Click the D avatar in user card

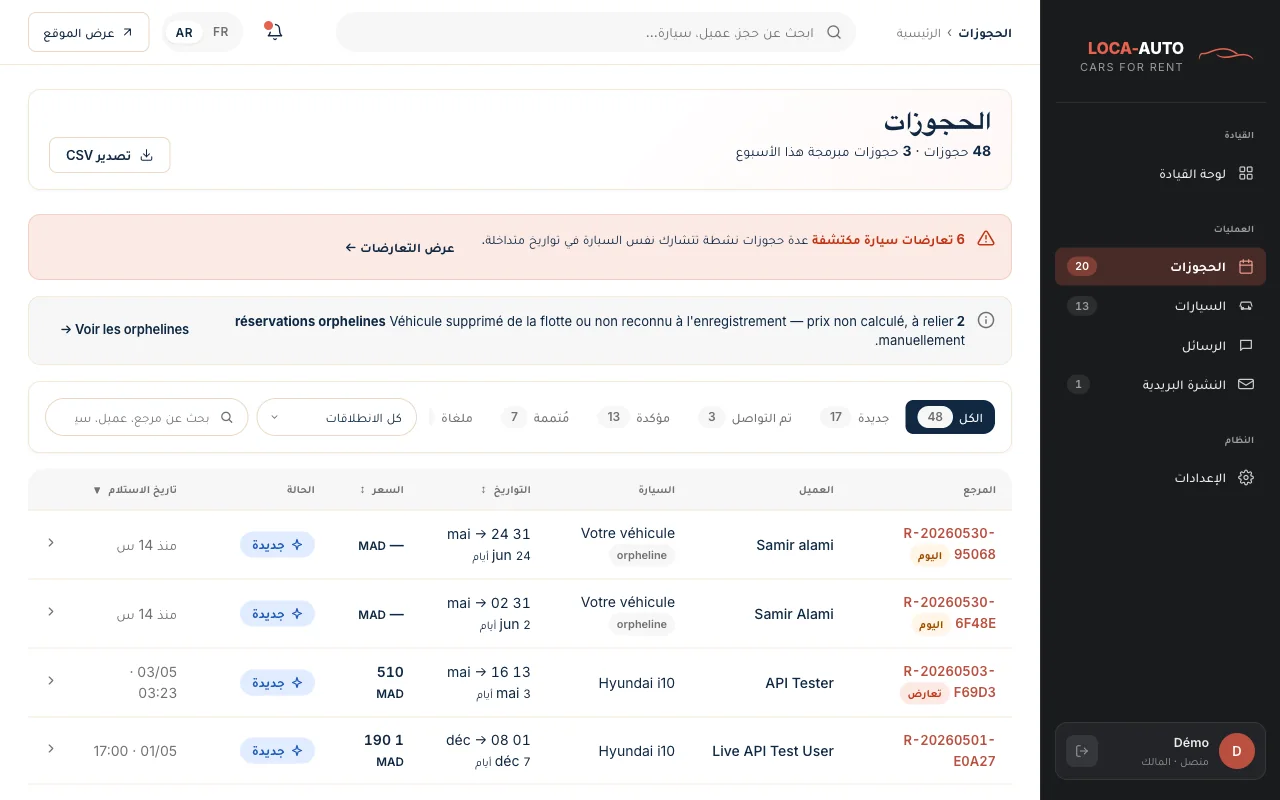pos(1237,751)
